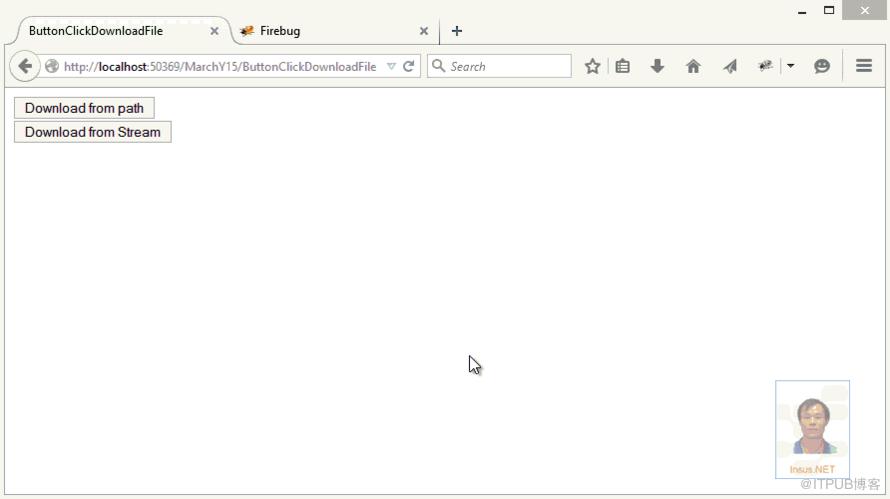Open Firebug bug icon in toolbar

click(x=765, y=66)
